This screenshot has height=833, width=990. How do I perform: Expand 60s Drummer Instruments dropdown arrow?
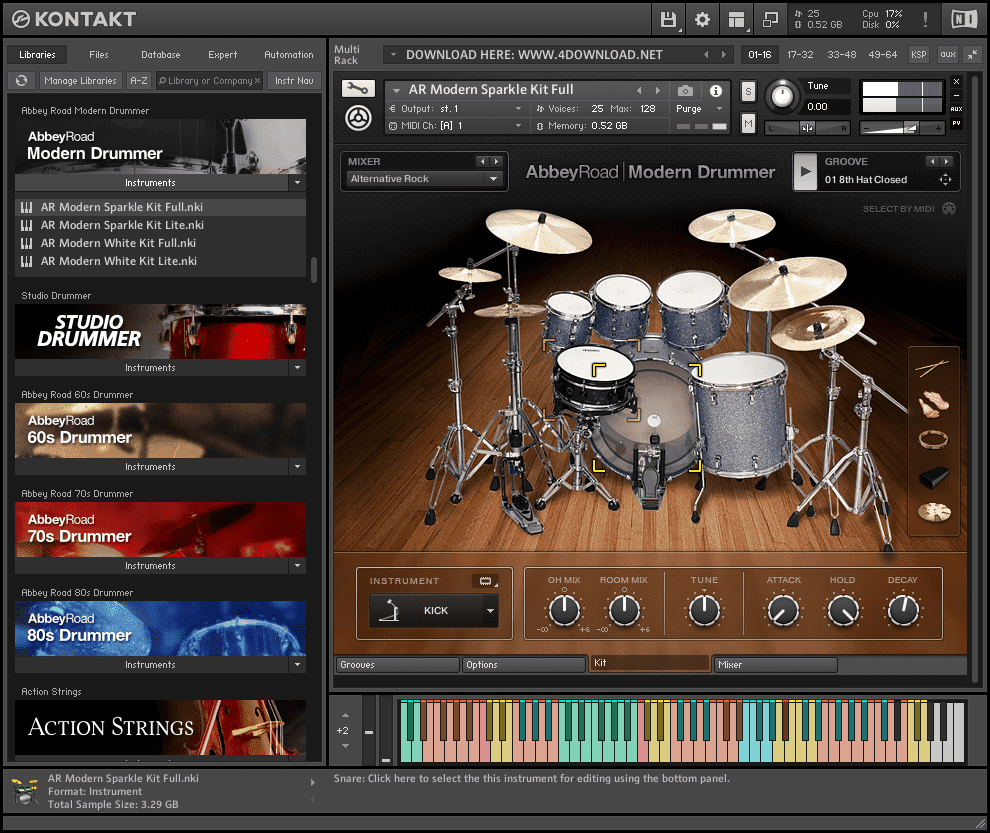pos(297,467)
